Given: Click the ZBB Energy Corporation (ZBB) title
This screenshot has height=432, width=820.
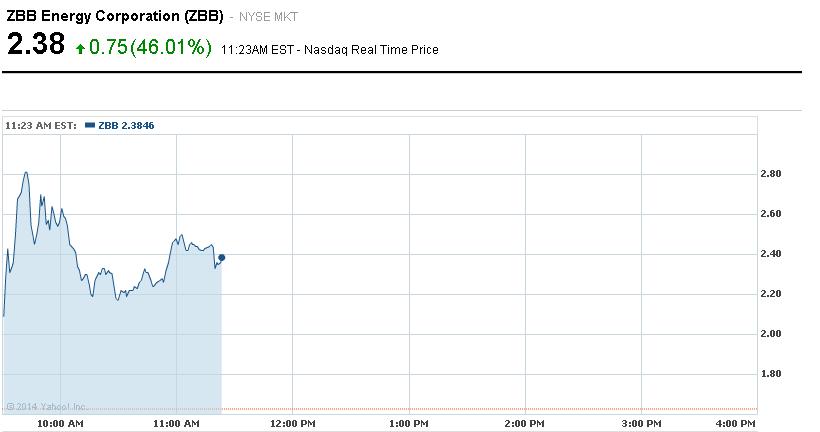Looking at the screenshot, I should (x=115, y=18).
